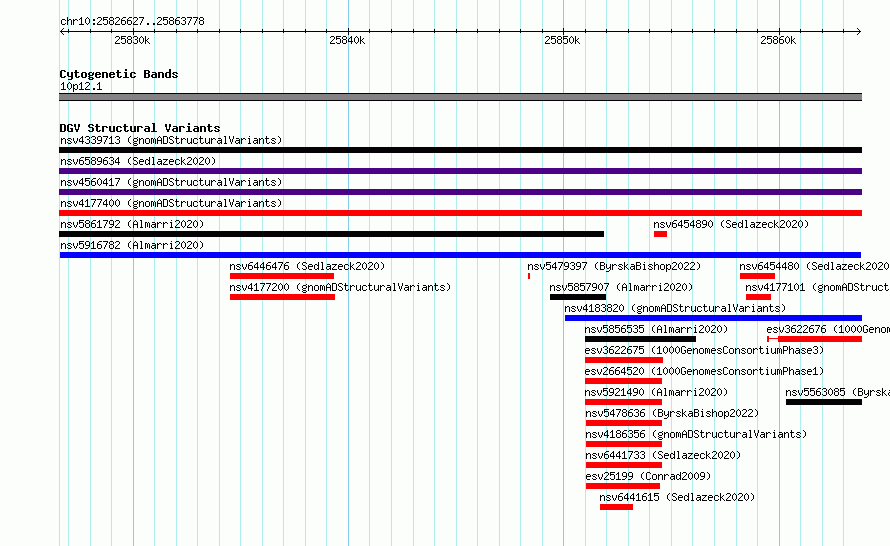Click blue bar under nsv4183820
The height and width of the screenshot is (546, 890).
[x=713, y=318]
